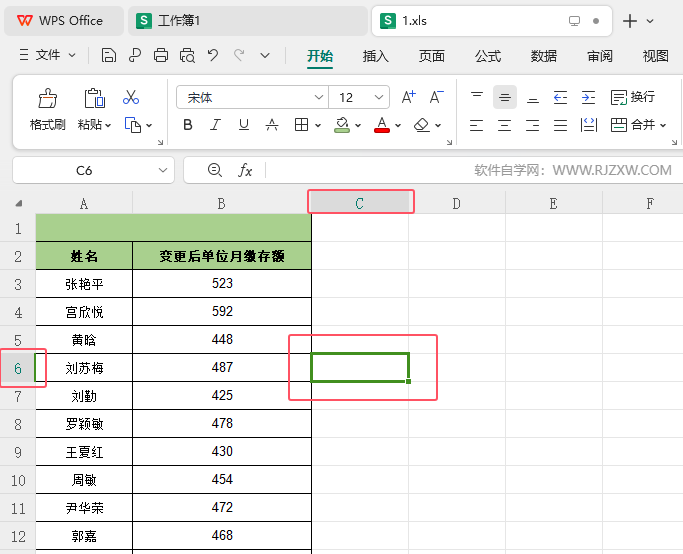Click the Eraser clear-format icon
This screenshot has height=554, width=683.
coord(422,125)
